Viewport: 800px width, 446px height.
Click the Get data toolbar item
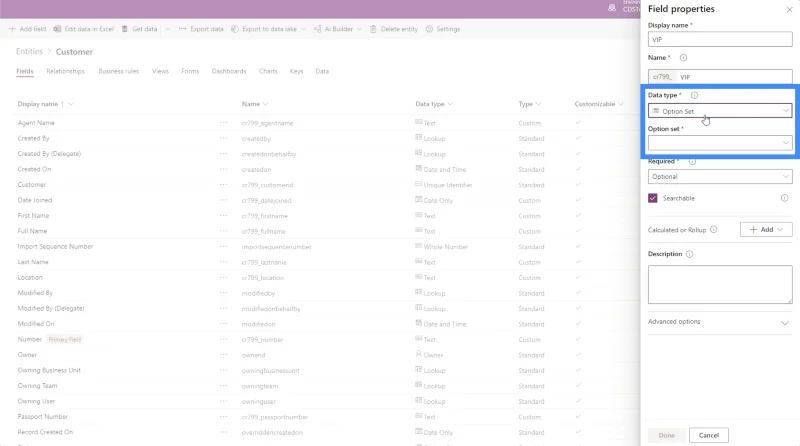click(139, 29)
